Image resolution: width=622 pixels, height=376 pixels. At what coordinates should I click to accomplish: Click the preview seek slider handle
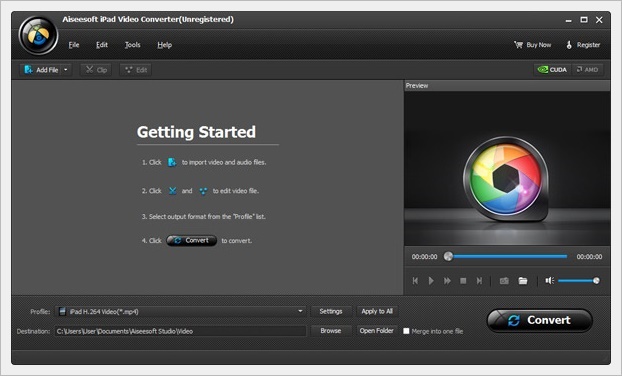[x=448, y=256]
